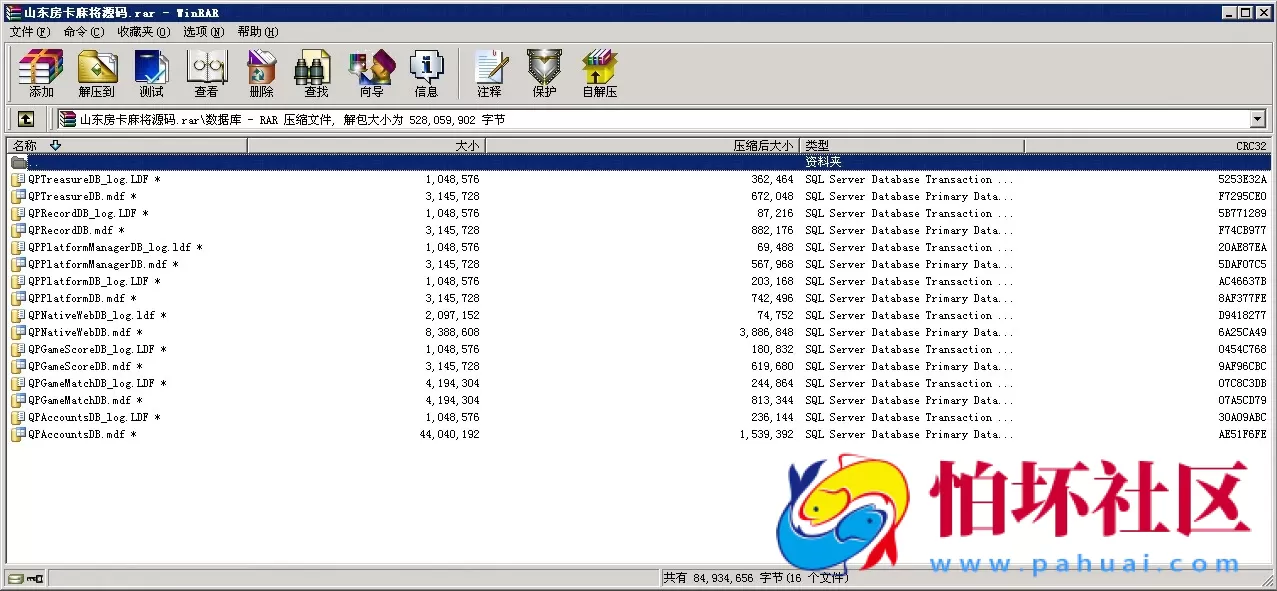The width and height of the screenshot is (1277, 591).
Task: Go up one folder level button
Action: (x=26, y=119)
